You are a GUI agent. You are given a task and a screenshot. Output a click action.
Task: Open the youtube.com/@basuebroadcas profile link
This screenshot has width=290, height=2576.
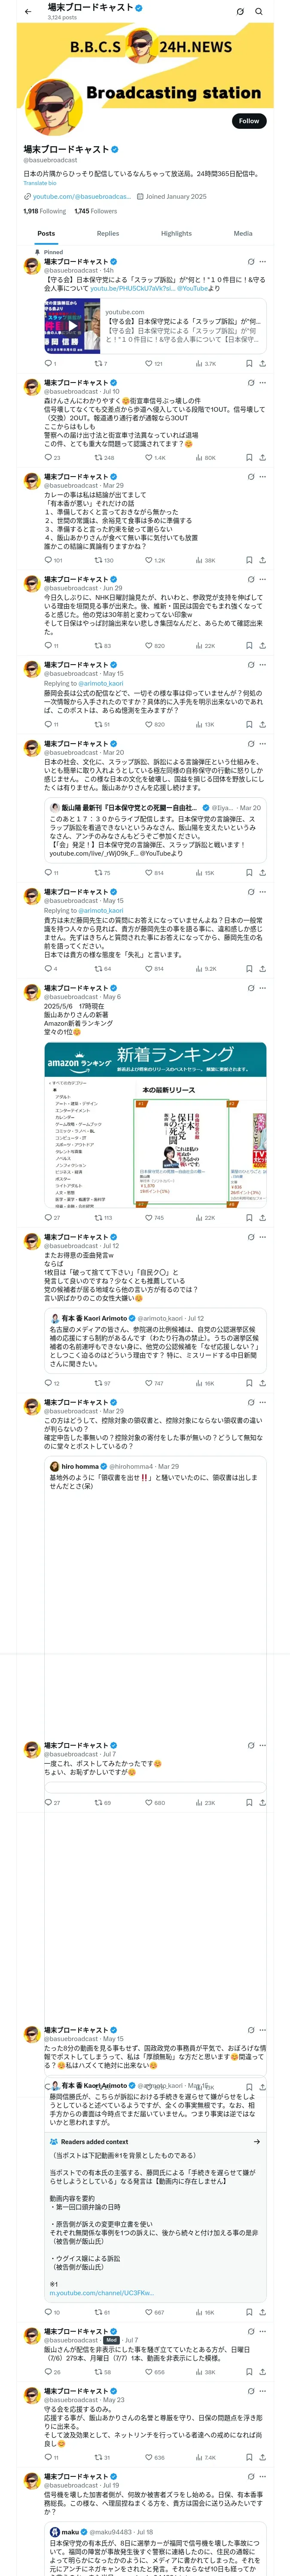click(x=81, y=197)
